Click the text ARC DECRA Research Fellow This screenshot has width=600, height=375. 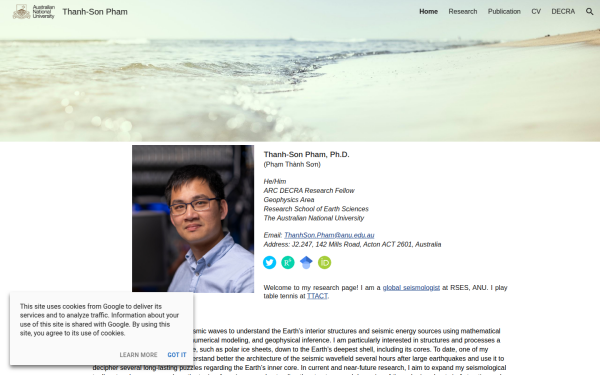click(309, 190)
